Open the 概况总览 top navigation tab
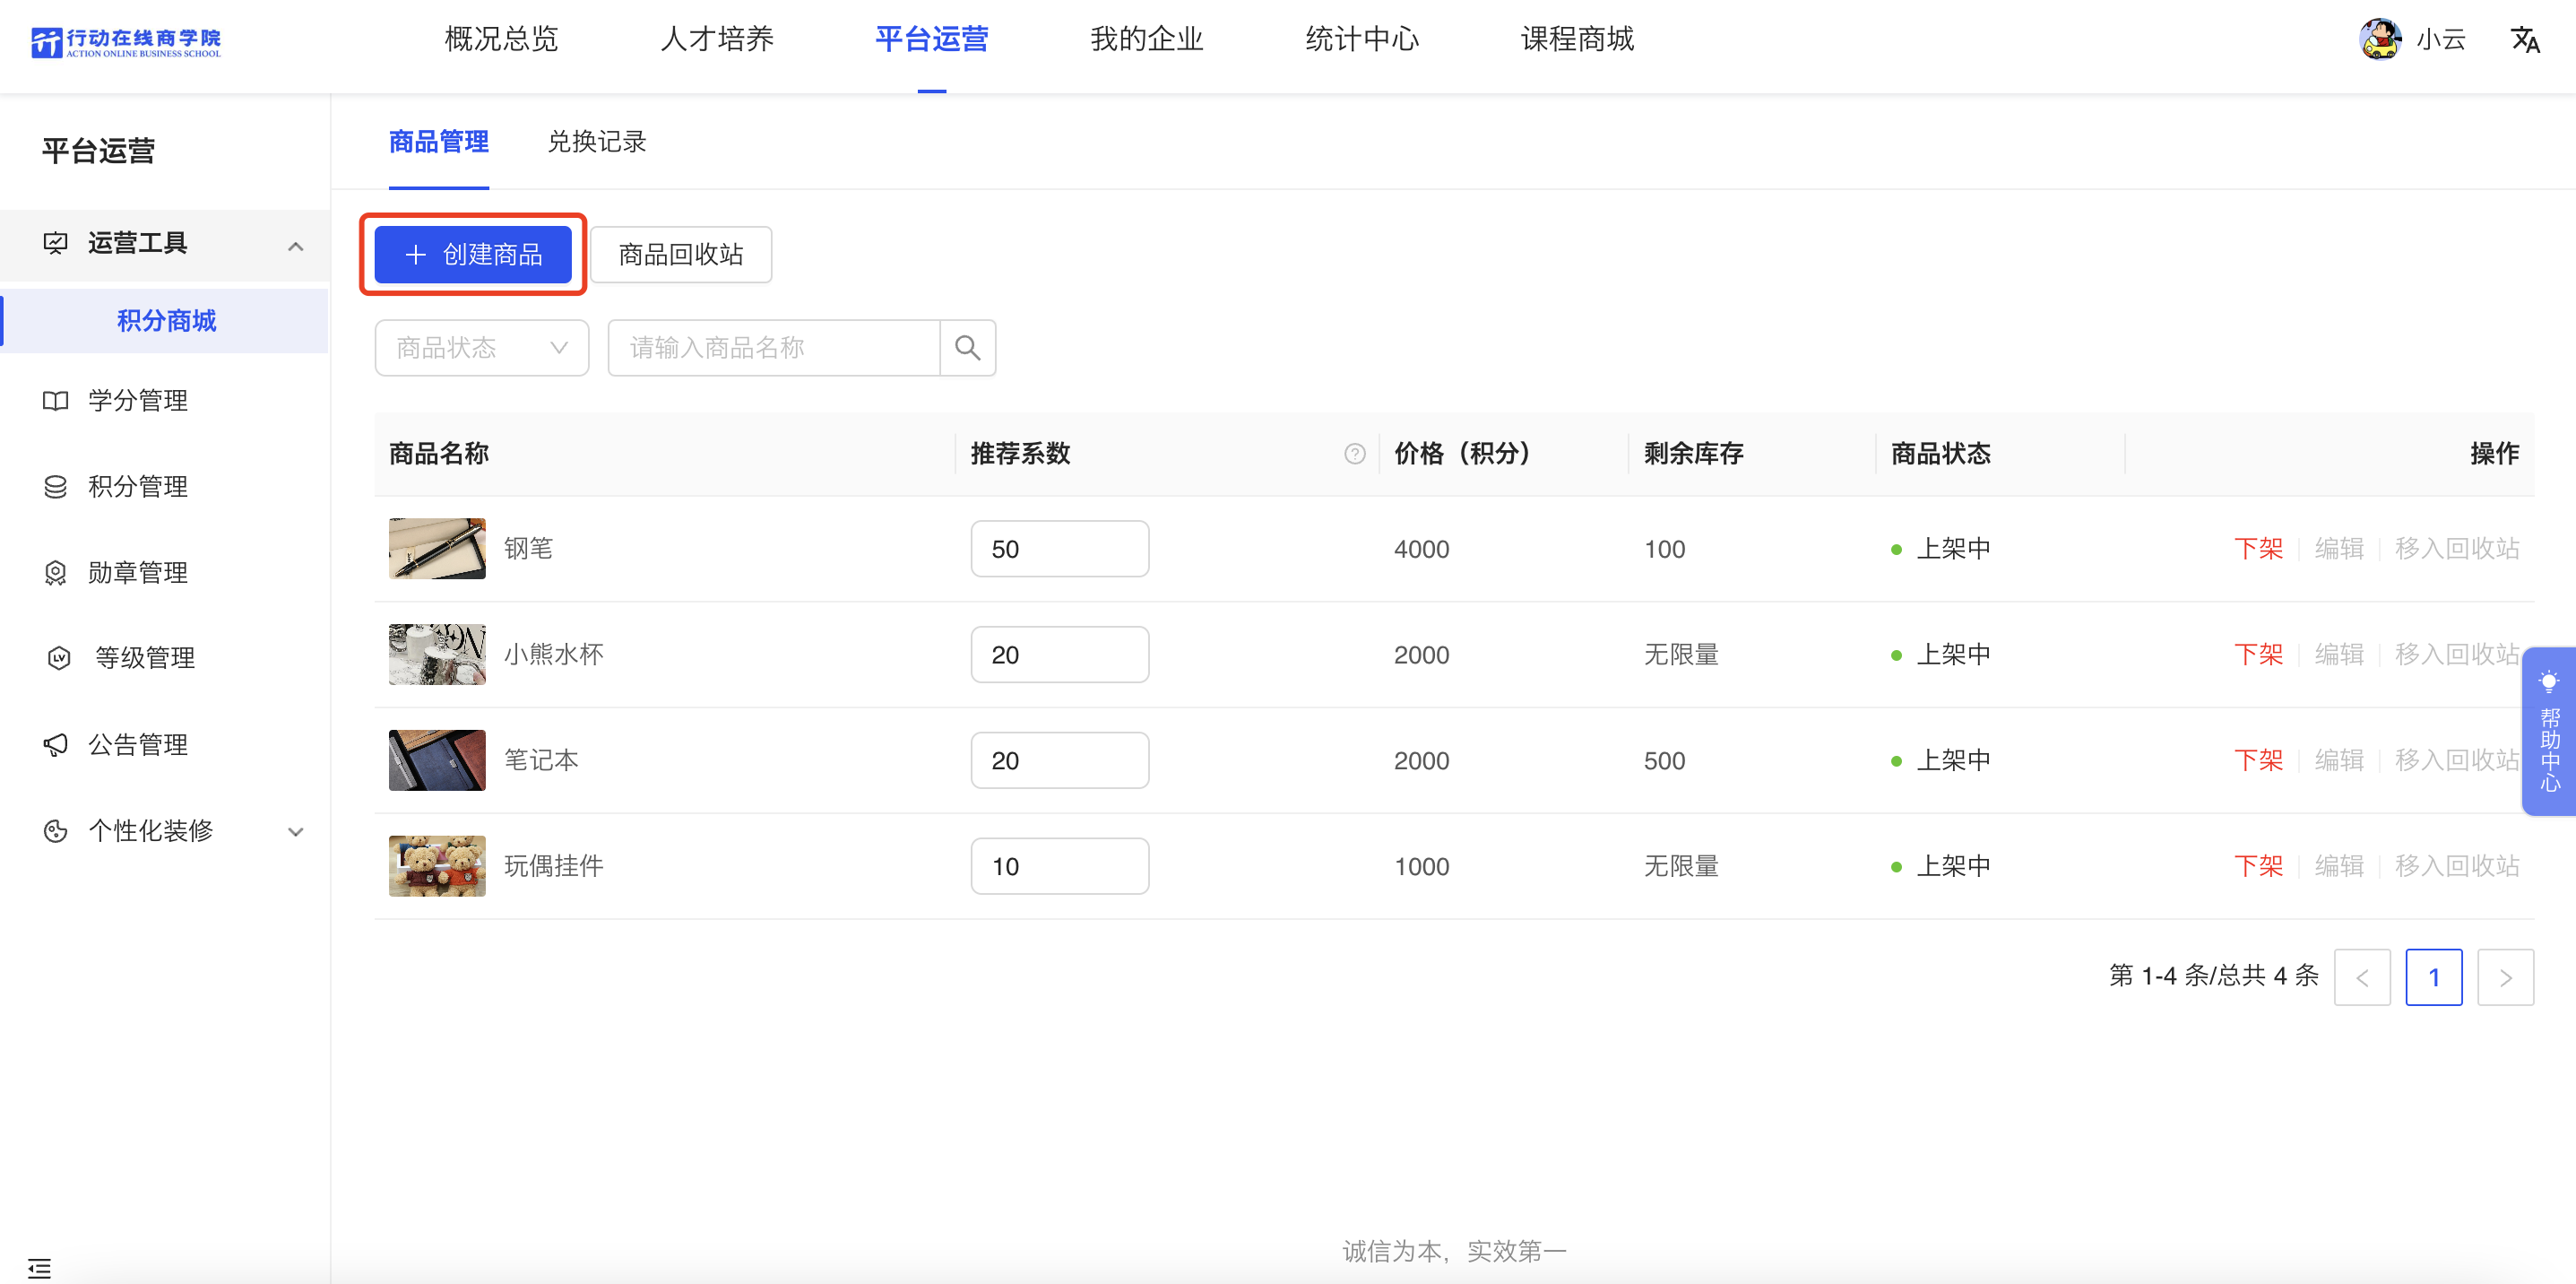Image resolution: width=2576 pixels, height=1284 pixels. [x=501, y=39]
